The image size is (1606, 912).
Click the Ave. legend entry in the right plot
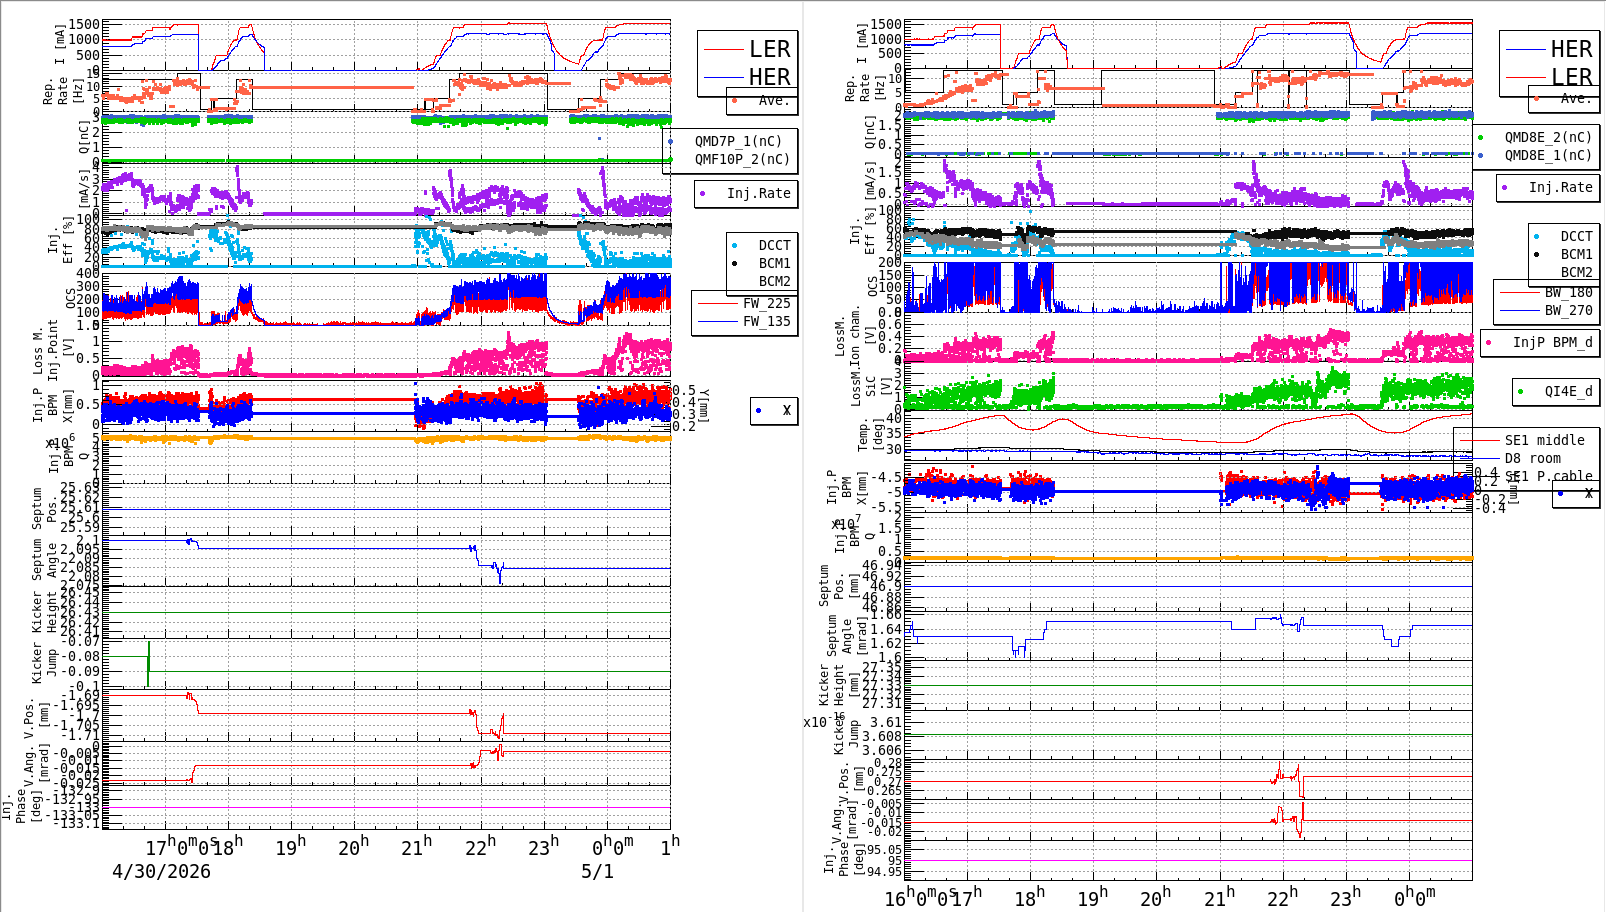(x=1575, y=98)
